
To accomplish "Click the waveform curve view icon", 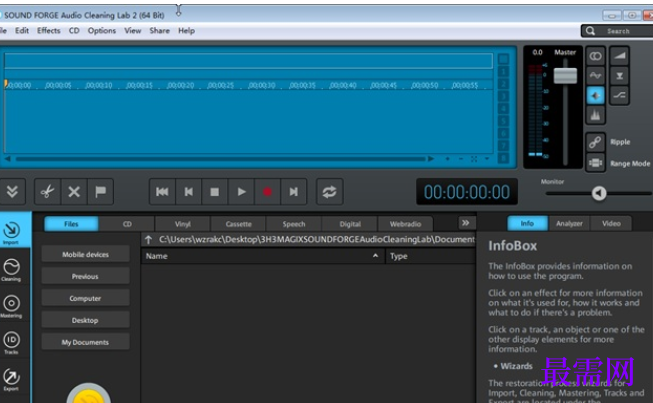I will pos(596,75).
